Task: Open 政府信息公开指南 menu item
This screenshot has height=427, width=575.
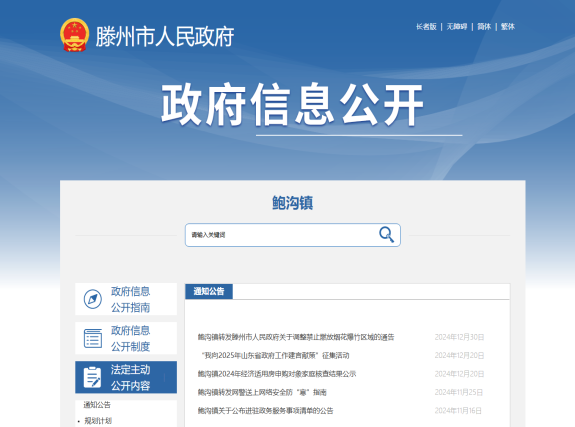Action: [x=126, y=299]
